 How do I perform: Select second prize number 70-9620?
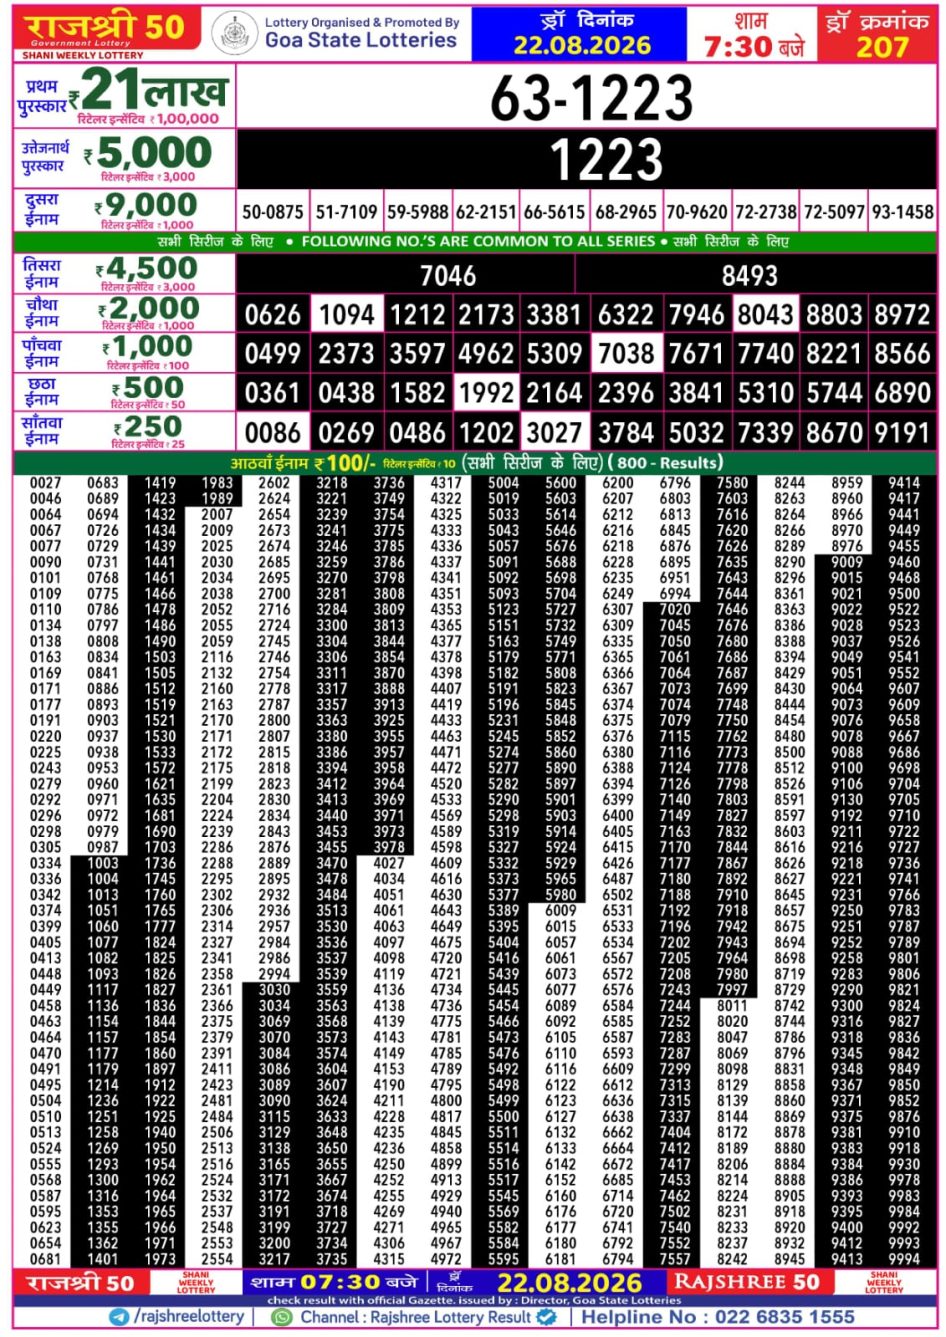tap(697, 212)
